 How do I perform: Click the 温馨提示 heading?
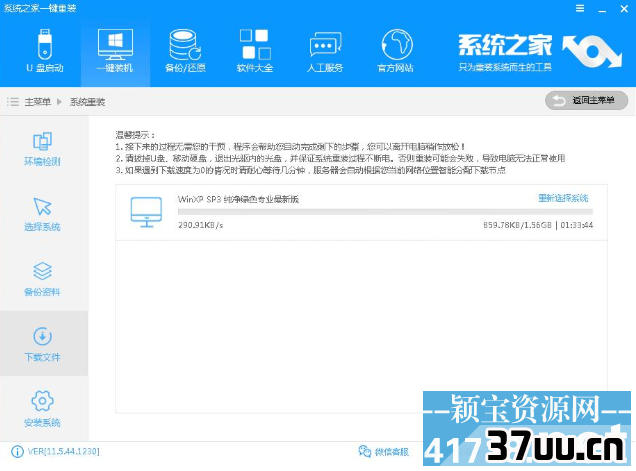[135, 135]
